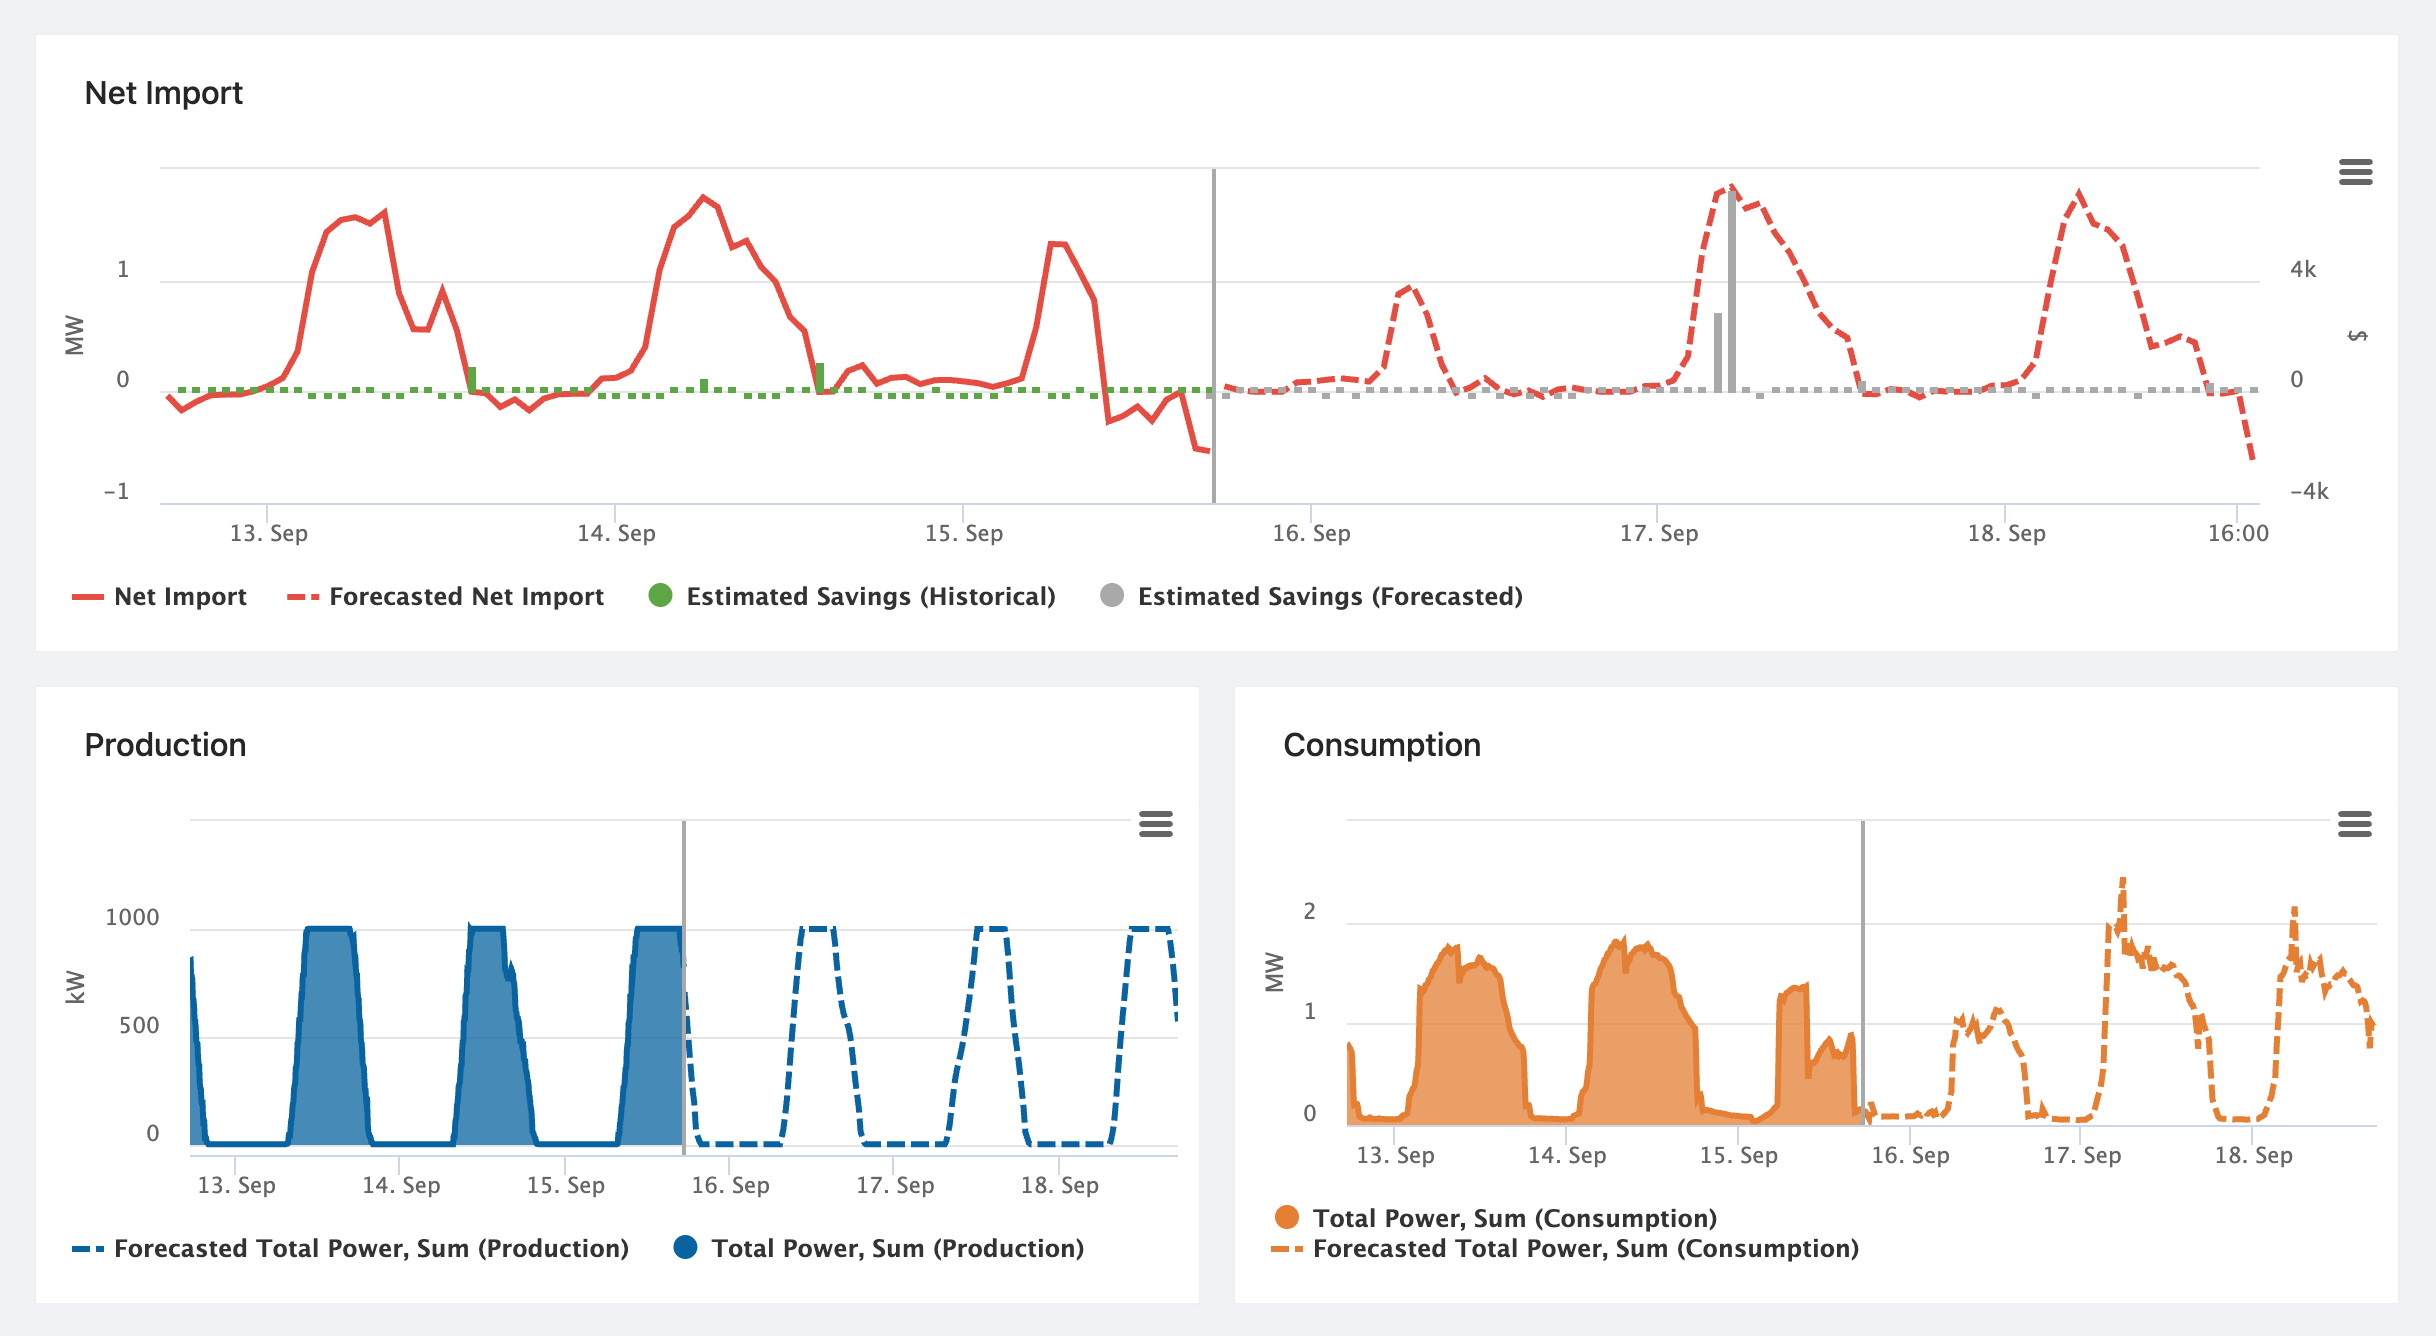Click the blue Production legend dot
2436x1336 pixels.
click(x=685, y=1247)
